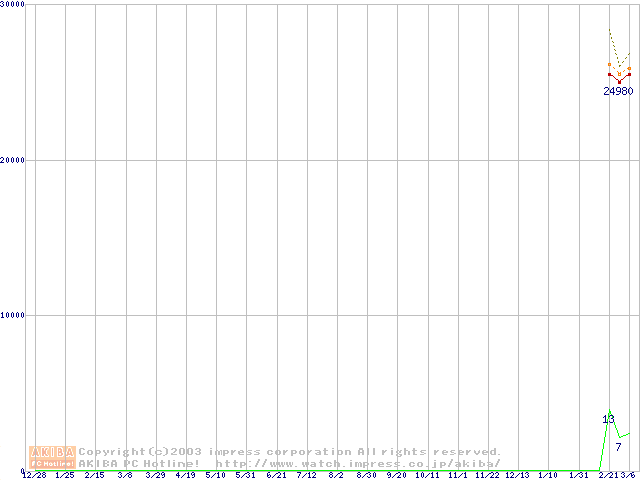
Task: Click the 20000 y-axis label
Action: [14, 160]
